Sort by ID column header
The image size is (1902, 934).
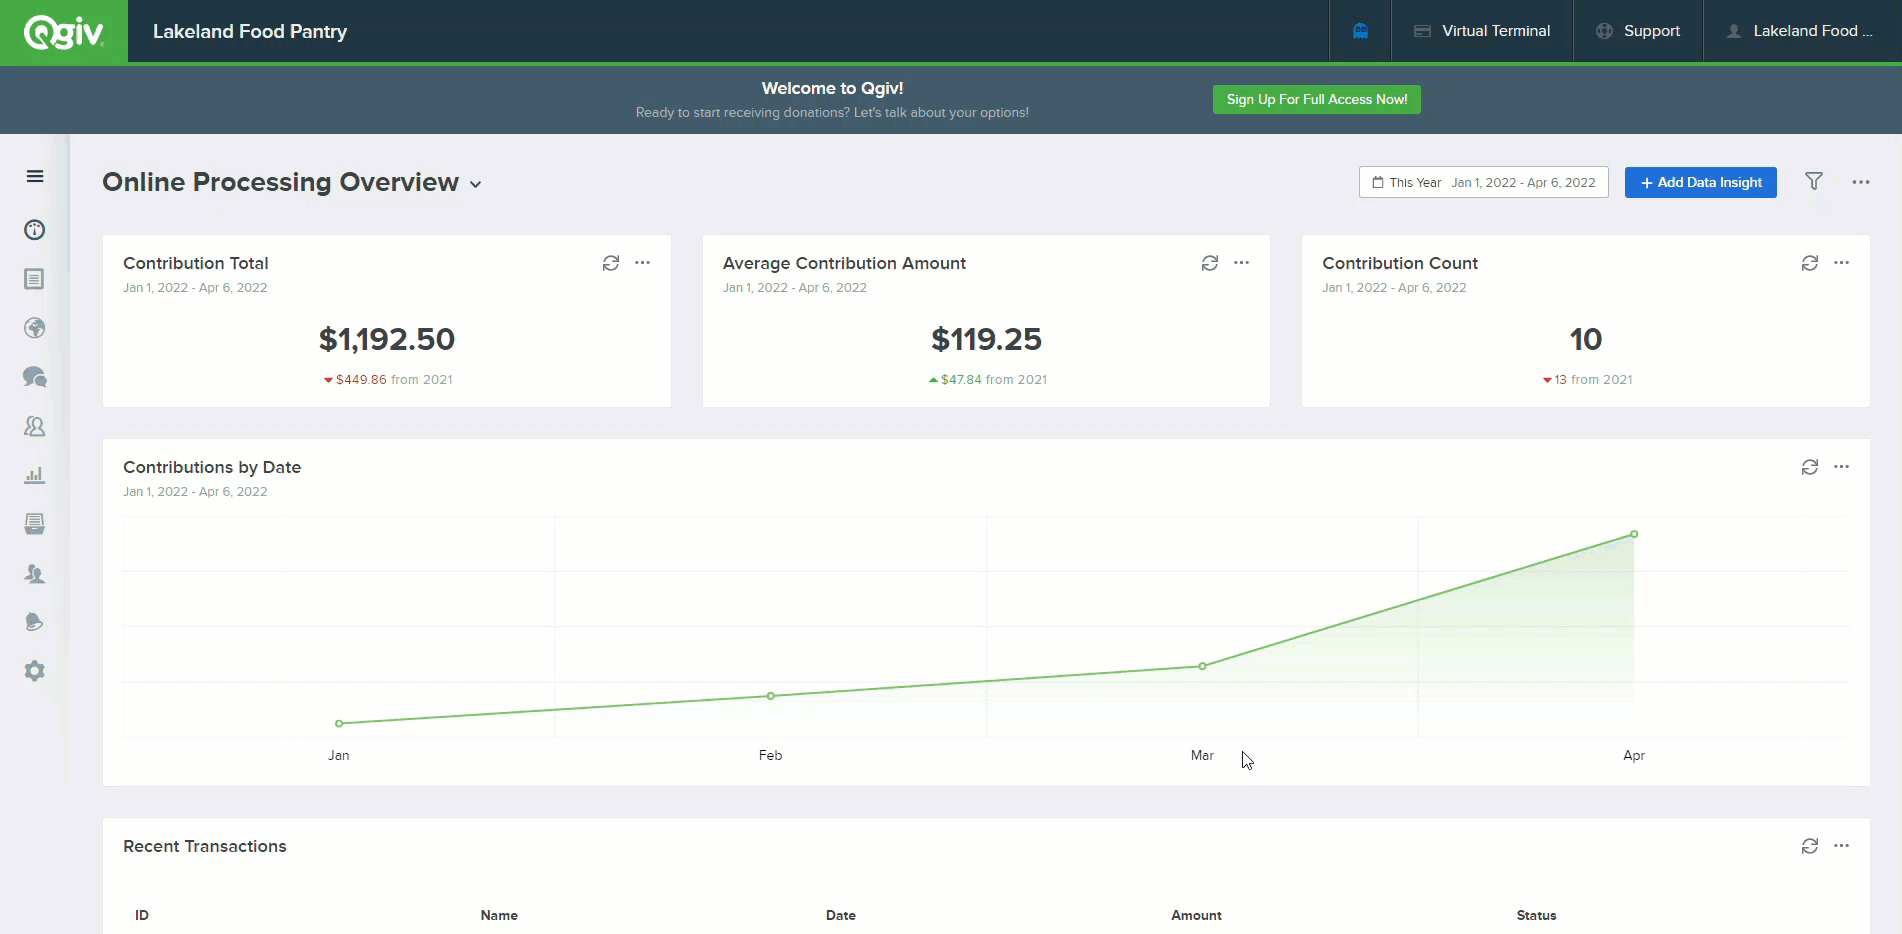pos(142,915)
